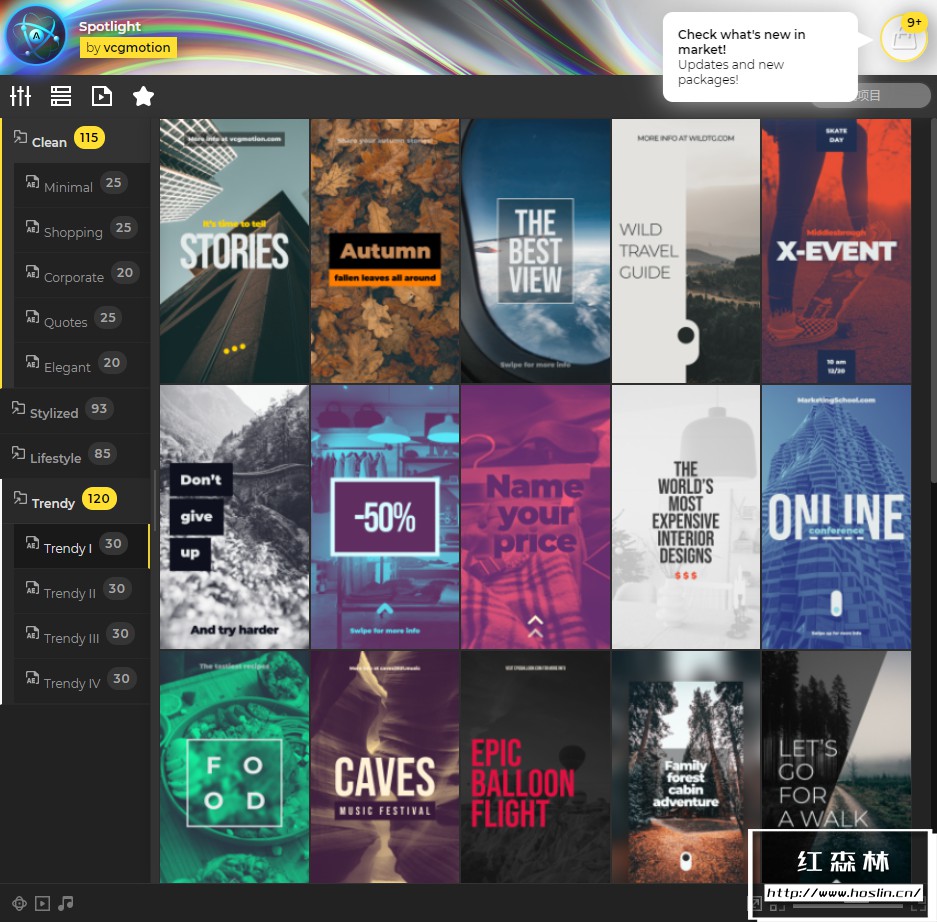Select the Expensive Interior Designs thumbnail
The image size is (937, 922).
click(686, 517)
